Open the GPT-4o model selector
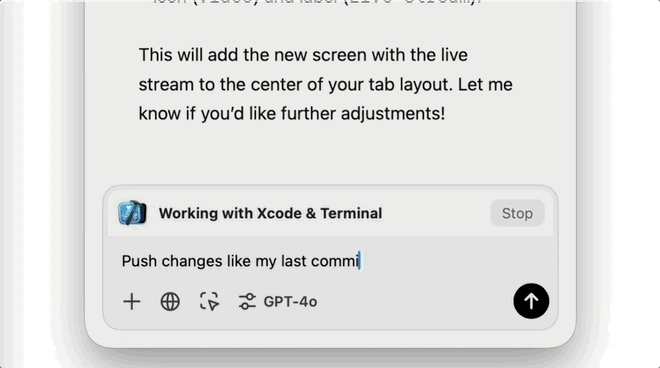This screenshot has width=660, height=368. click(290, 302)
